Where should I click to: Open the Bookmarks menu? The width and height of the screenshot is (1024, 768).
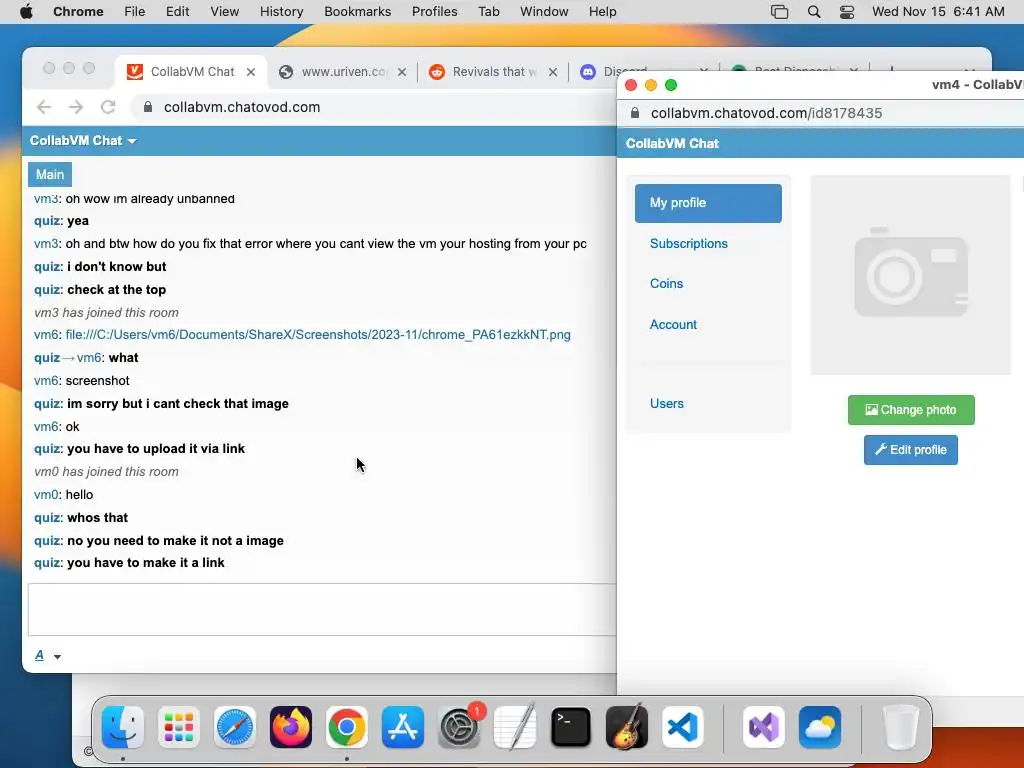pos(357,11)
